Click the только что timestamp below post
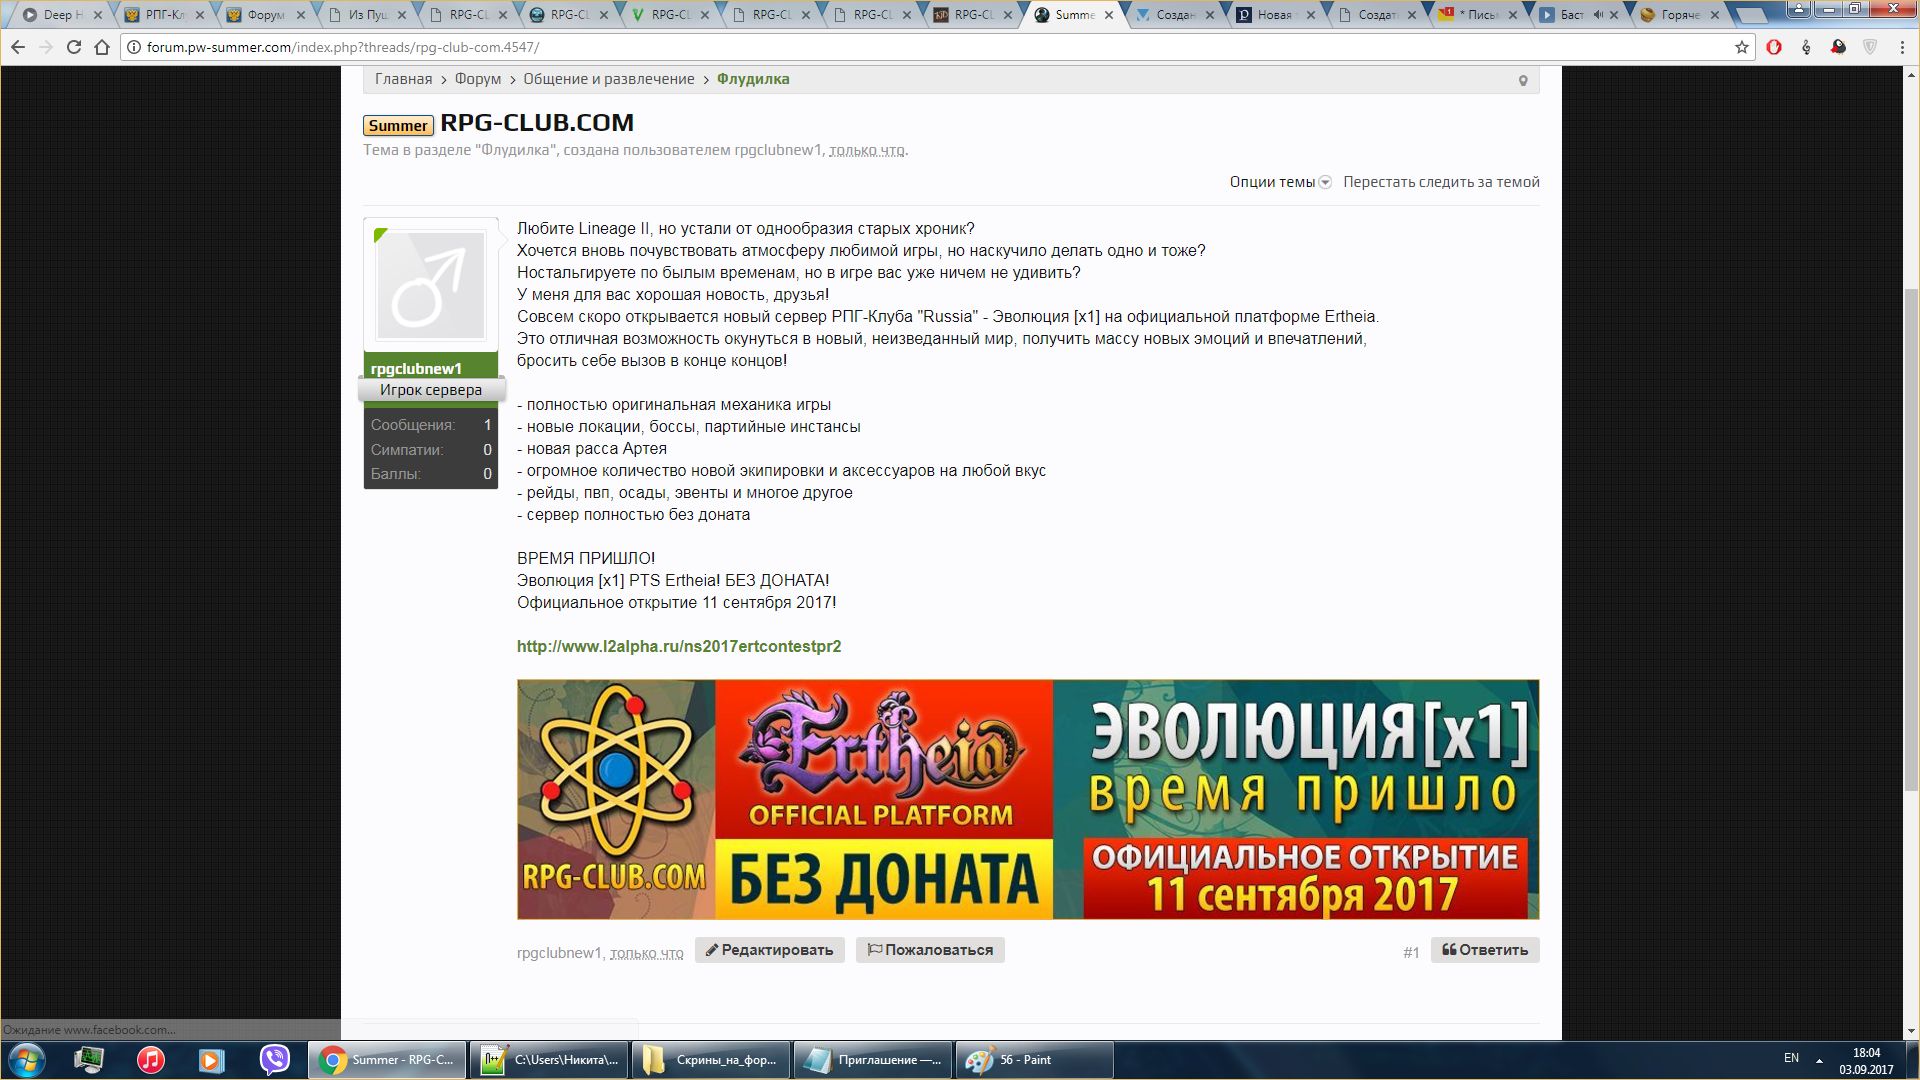Viewport: 1920px width, 1080px height. tap(646, 953)
